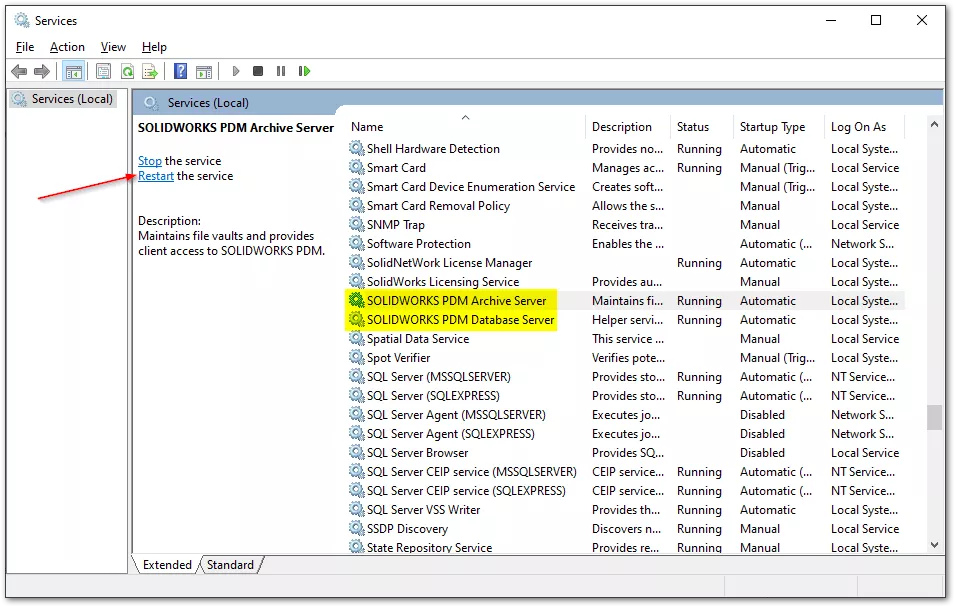Click the vertical scrollbar thumb of the services list
955x607 pixels.
coord(934,418)
